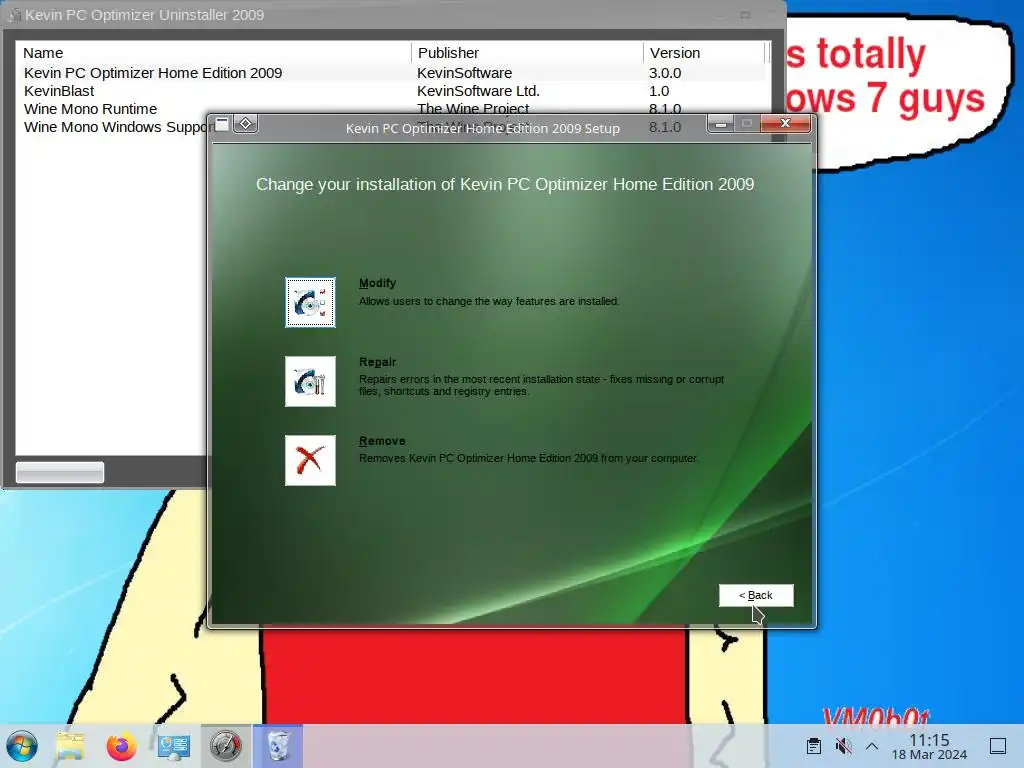Screen dimensions: 1024x768
Task: Click the Modify option label
Action: (377, 283)
